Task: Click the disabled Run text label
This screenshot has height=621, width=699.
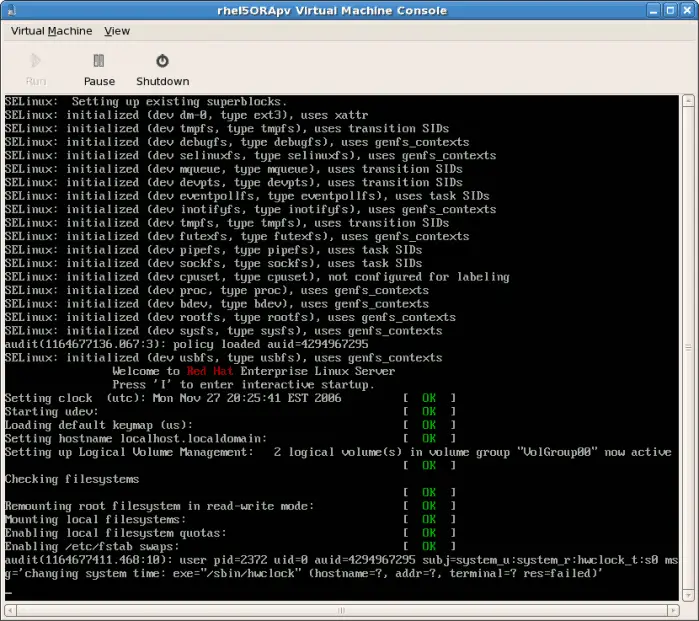Action: [35, 81]
